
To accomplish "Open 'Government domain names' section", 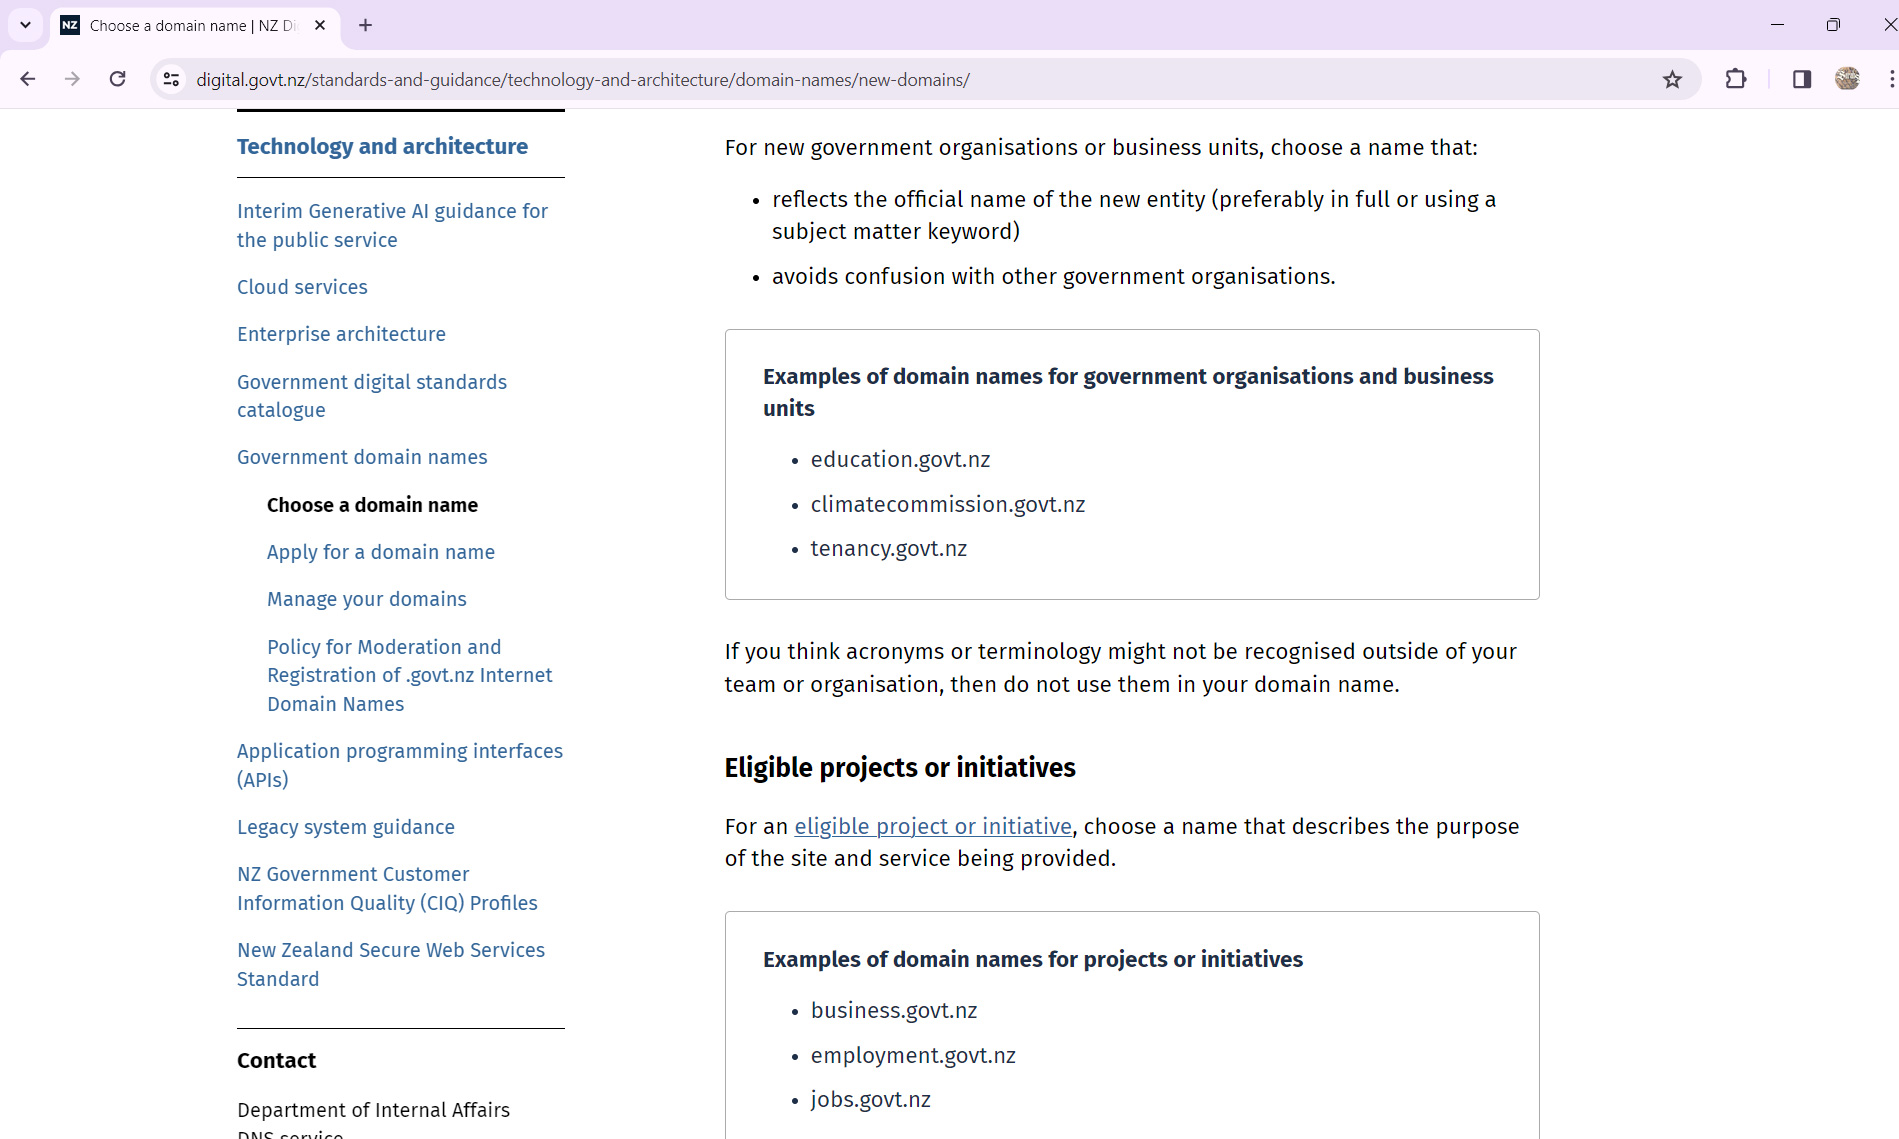I will coord(362,457).
